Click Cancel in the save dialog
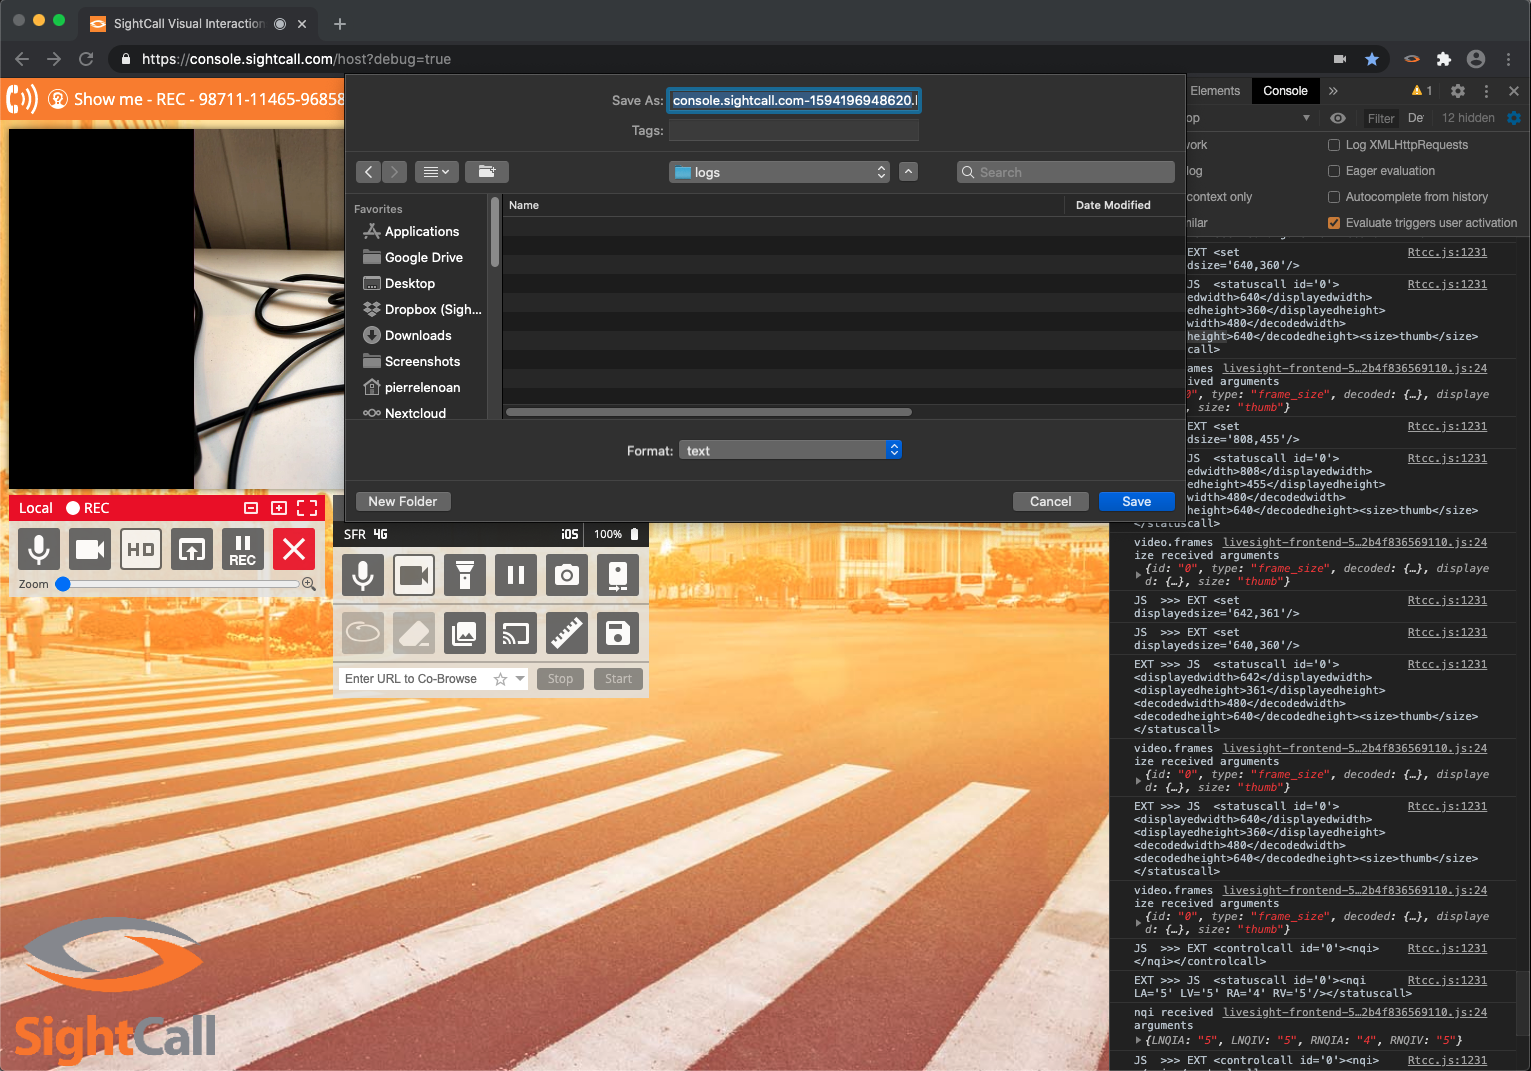Screen dimensions: 1531x1071 tap(1051, 502)
